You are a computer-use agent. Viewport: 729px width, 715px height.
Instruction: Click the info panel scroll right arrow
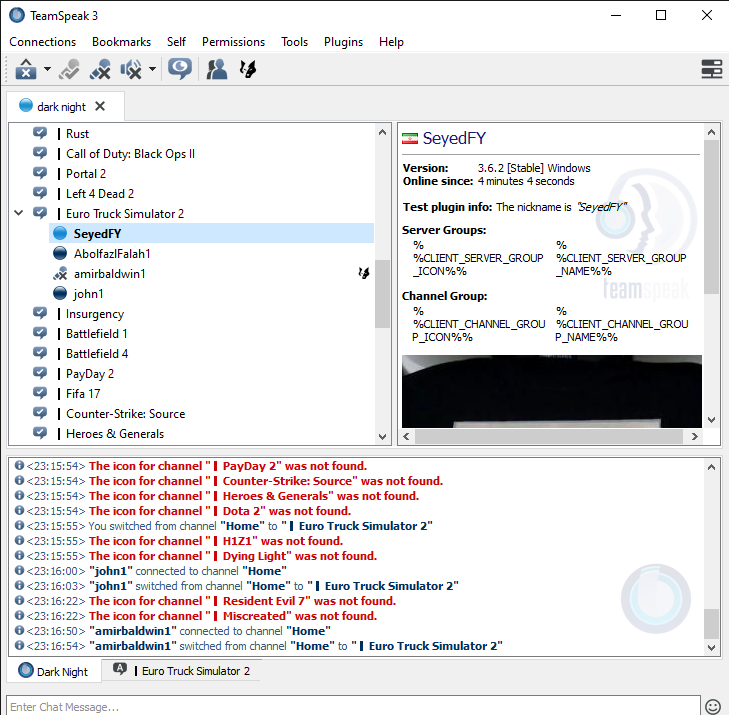695,437
